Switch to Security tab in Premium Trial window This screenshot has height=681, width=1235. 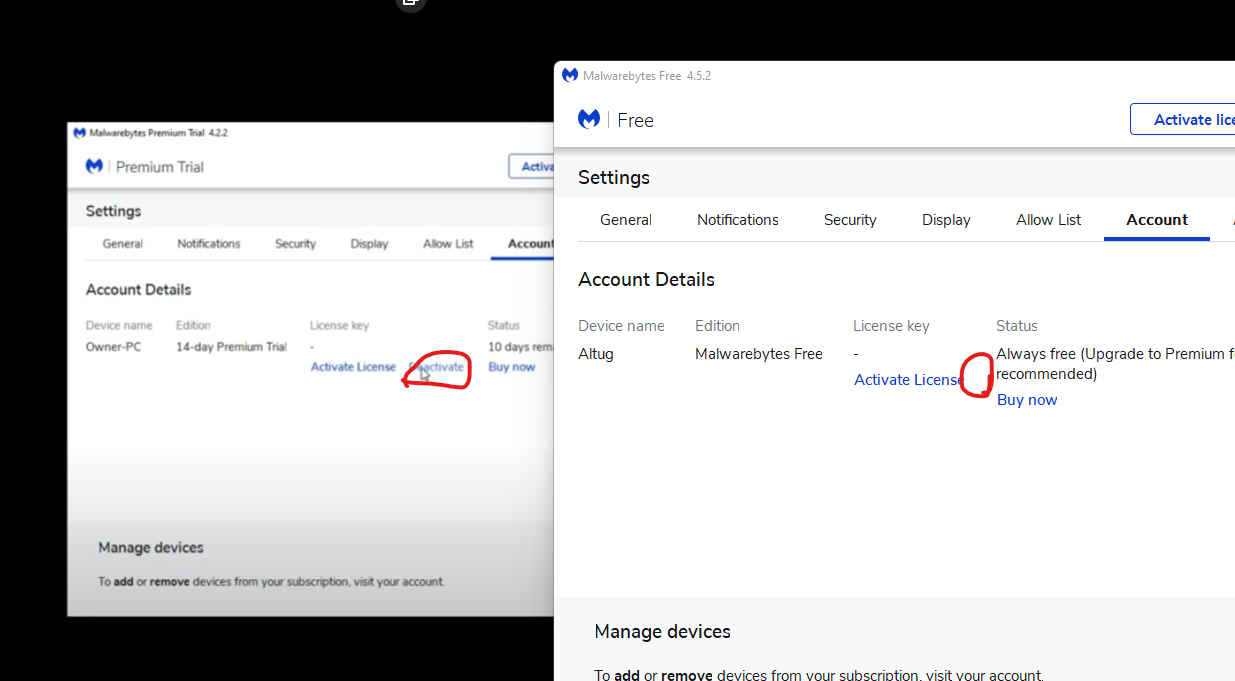pos(295,243)
